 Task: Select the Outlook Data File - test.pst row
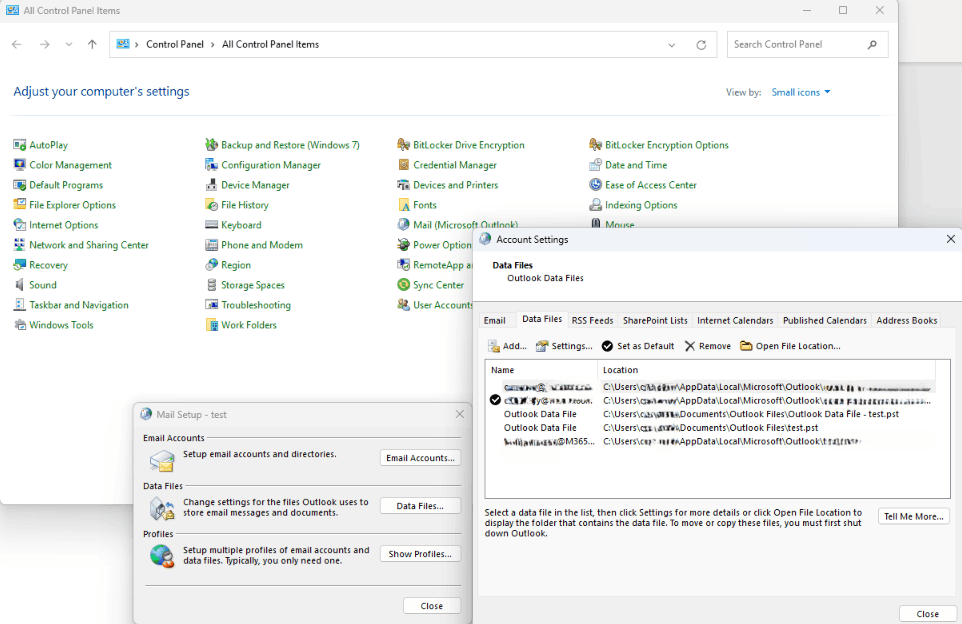coord(710,414)
